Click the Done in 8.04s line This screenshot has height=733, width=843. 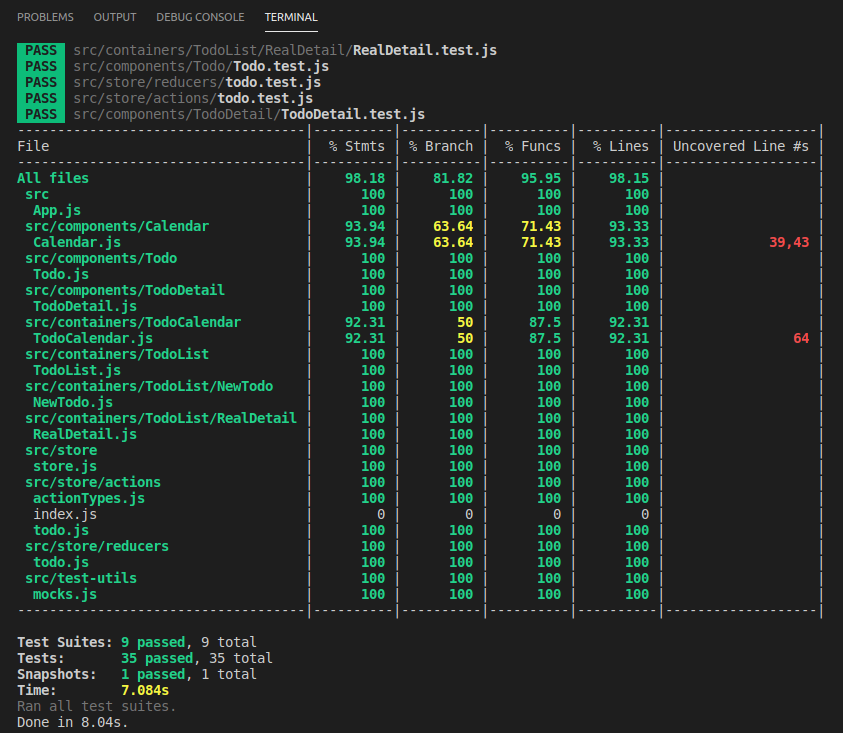tap(73, 722)
